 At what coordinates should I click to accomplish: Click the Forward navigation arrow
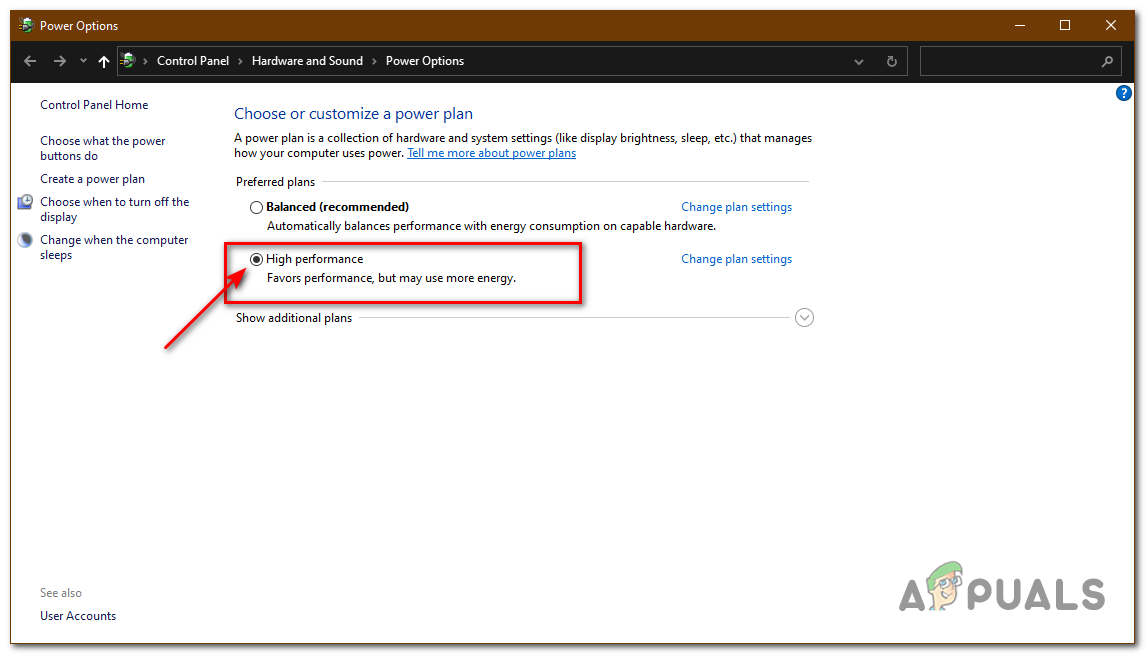(60, 61)
